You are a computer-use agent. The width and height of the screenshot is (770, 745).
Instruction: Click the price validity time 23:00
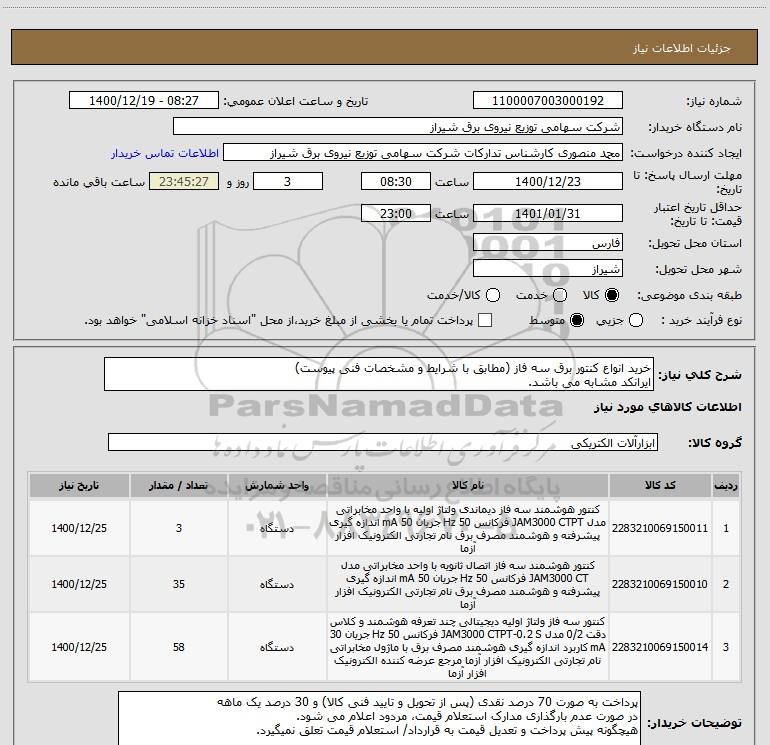pos(396,214)
